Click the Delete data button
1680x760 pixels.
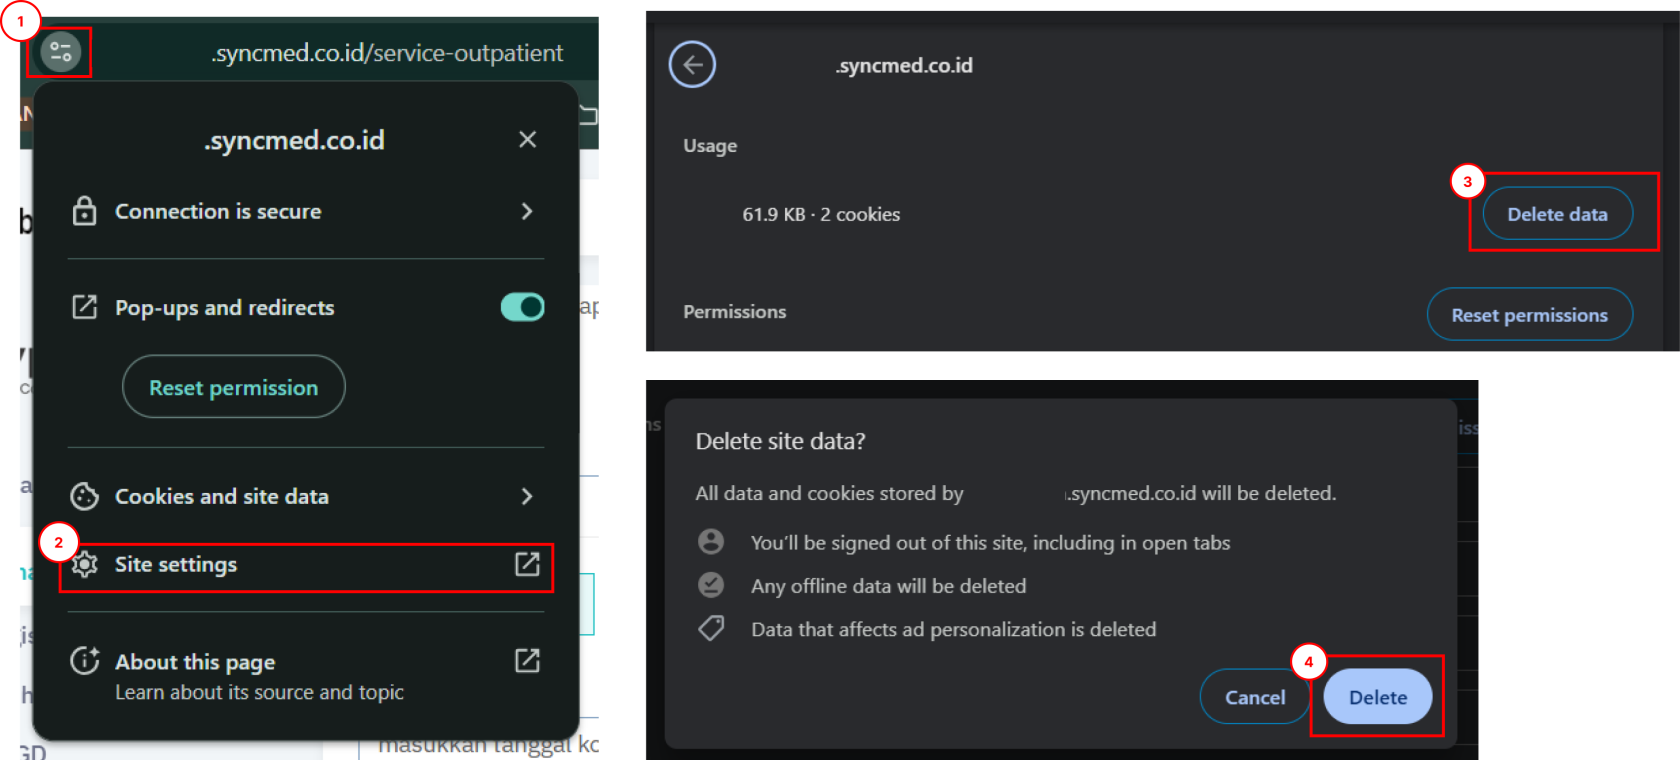click(x=1557, y=214)
